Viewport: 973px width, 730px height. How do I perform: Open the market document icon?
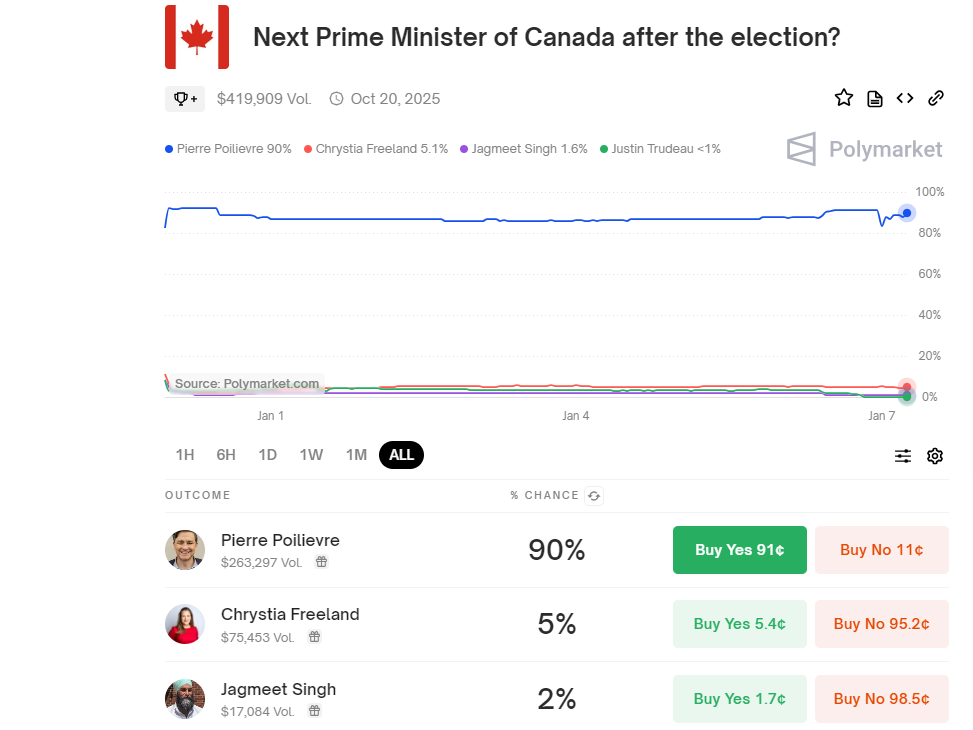point(875,98)
